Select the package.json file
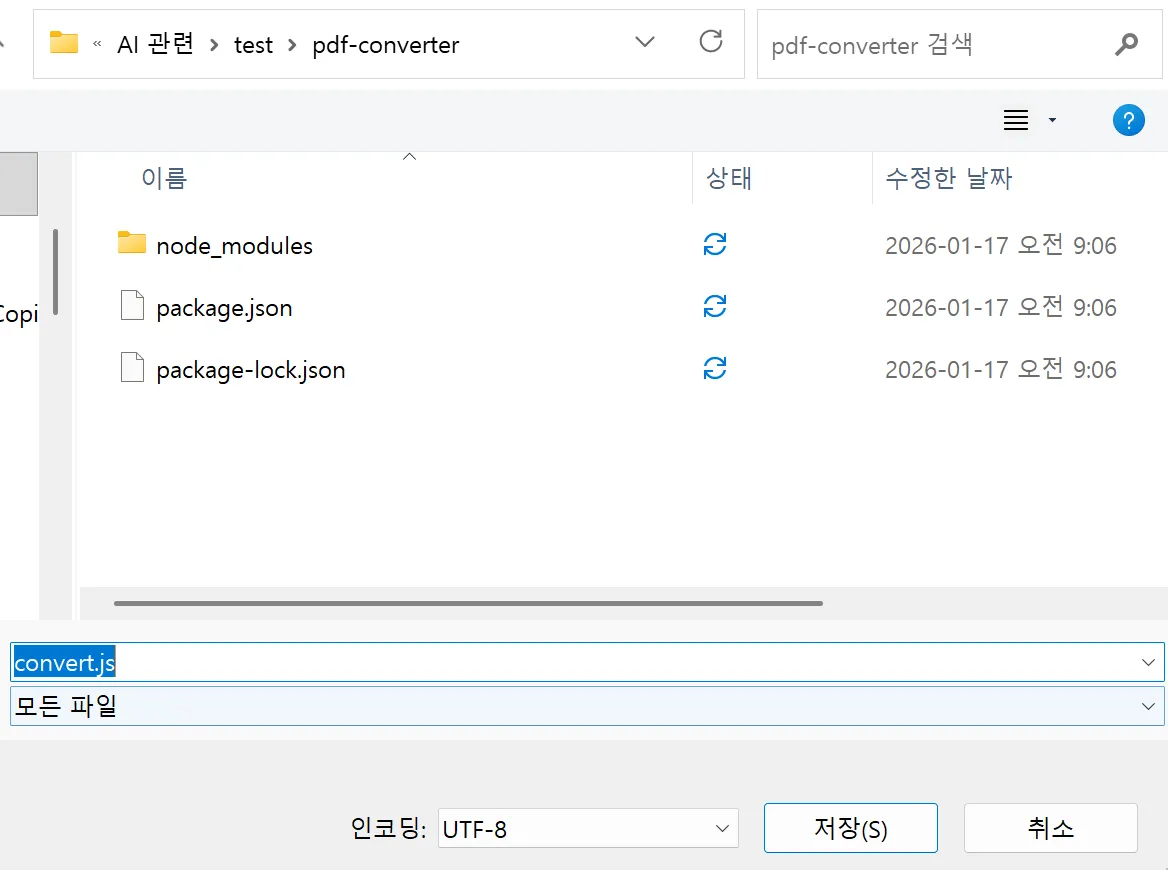The height and width of the screenshot is (870, 1168). click(223, 307)
